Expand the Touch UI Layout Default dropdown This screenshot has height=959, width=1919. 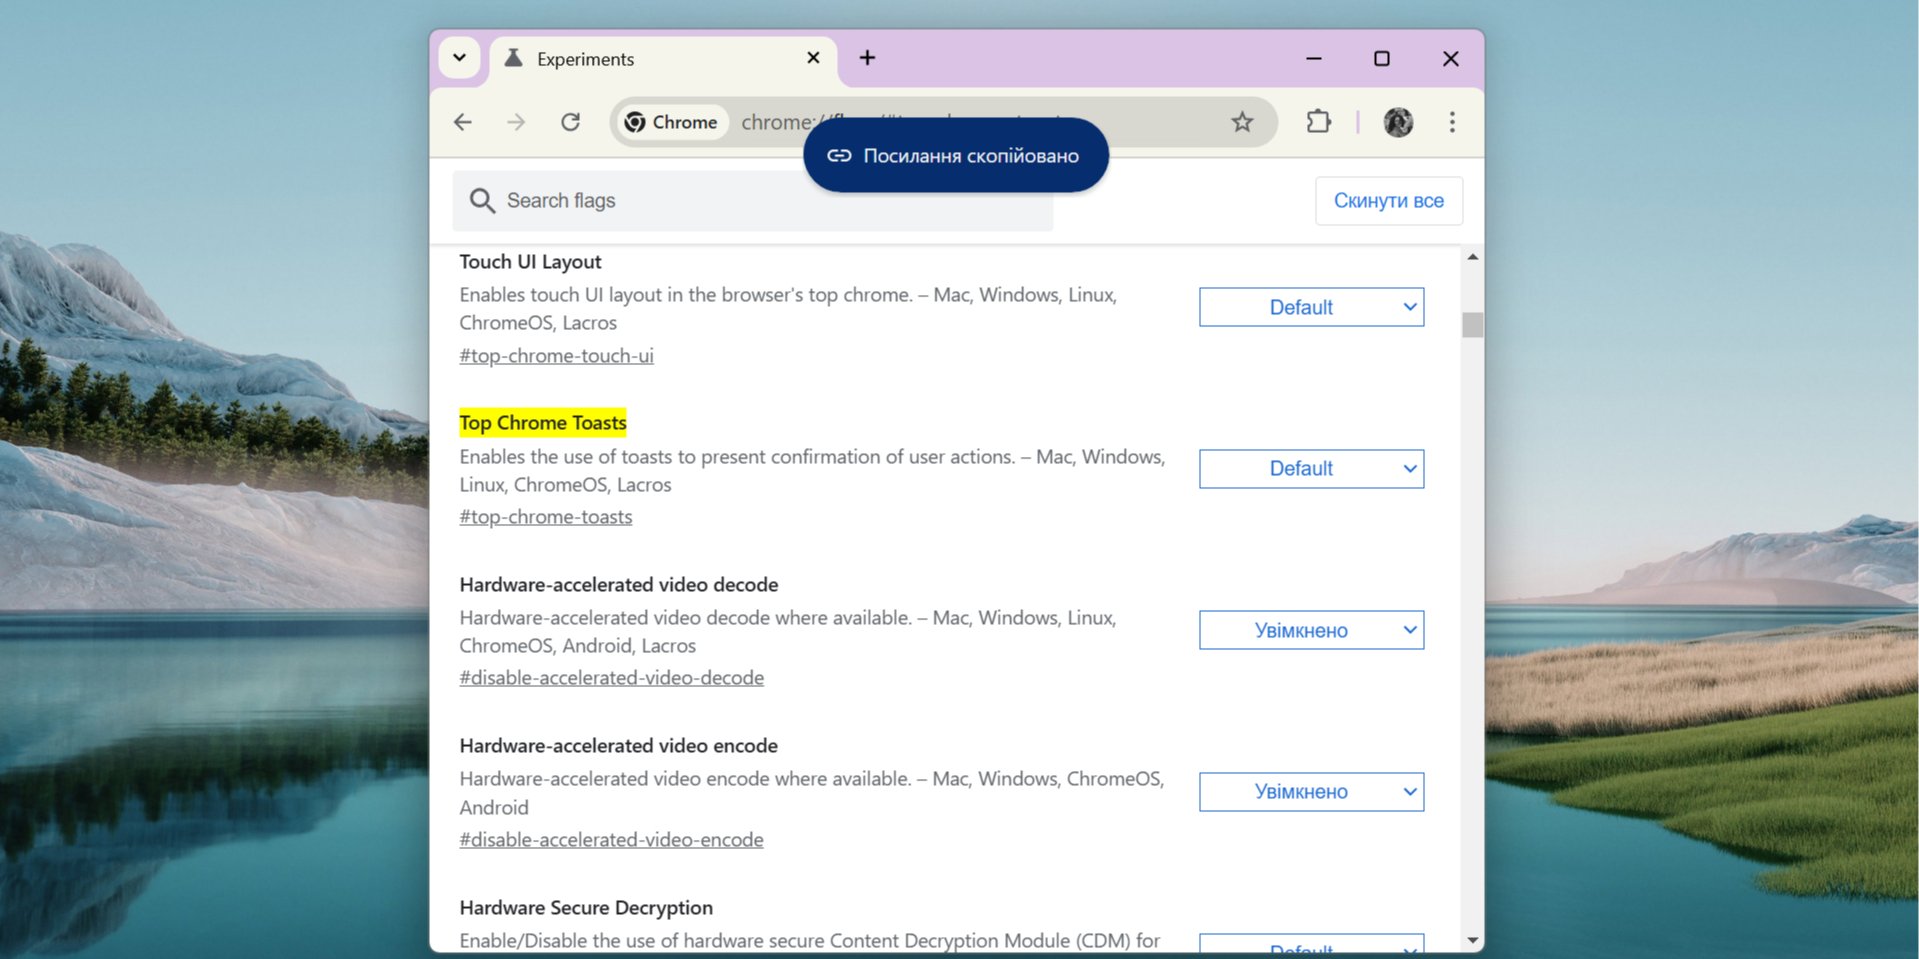click(x=1311, y=307)
